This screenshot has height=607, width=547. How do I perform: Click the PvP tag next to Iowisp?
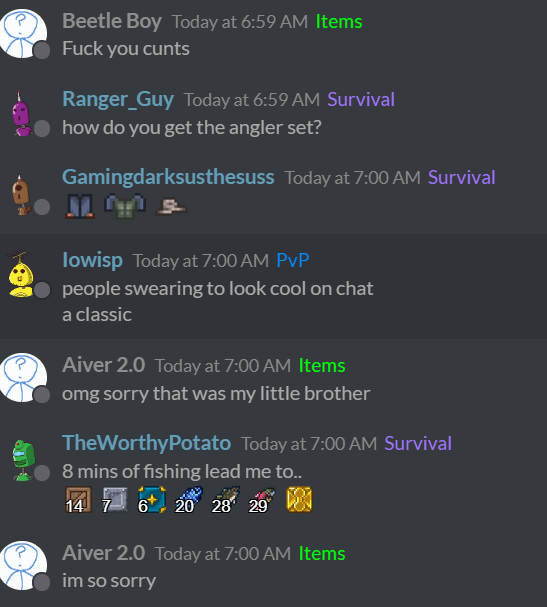coord(293,260)
